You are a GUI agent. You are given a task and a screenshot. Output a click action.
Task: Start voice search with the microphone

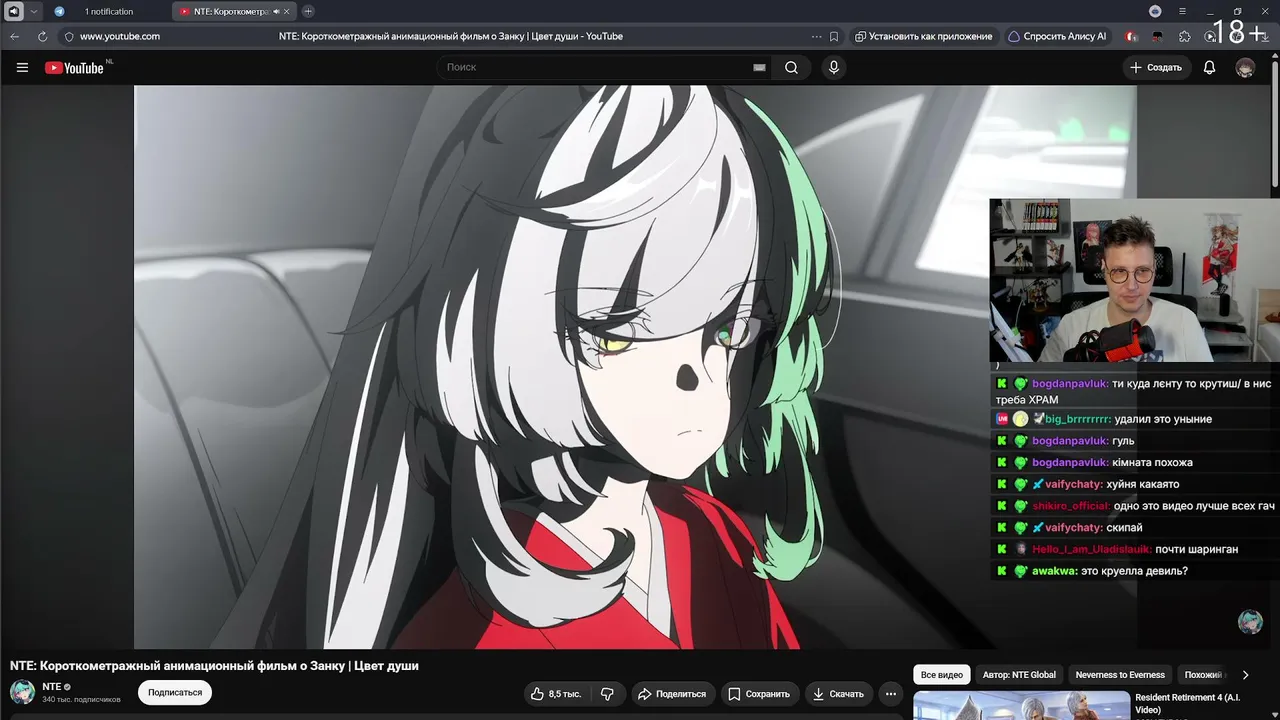click(834, 67)
